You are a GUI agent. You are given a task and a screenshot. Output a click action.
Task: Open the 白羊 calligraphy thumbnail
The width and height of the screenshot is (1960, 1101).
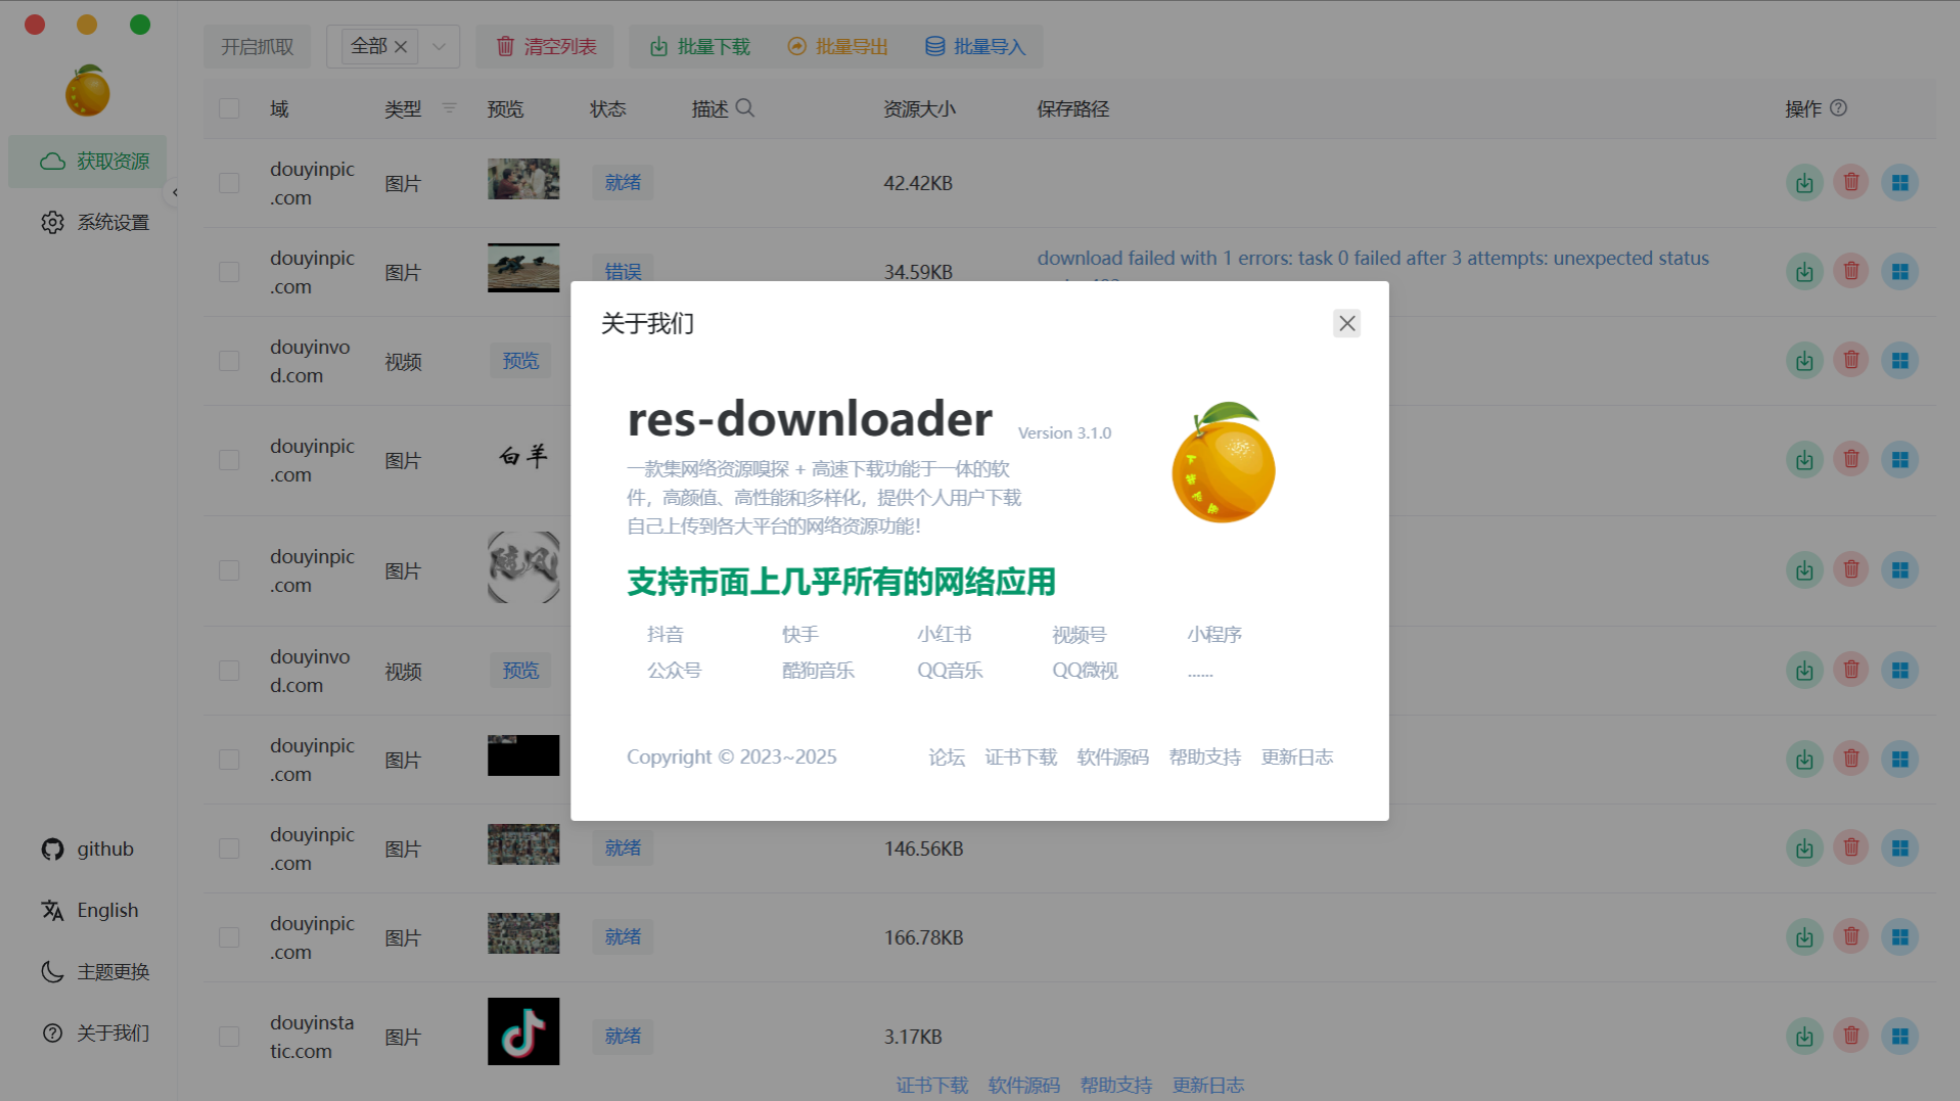(x=523, y=456)
